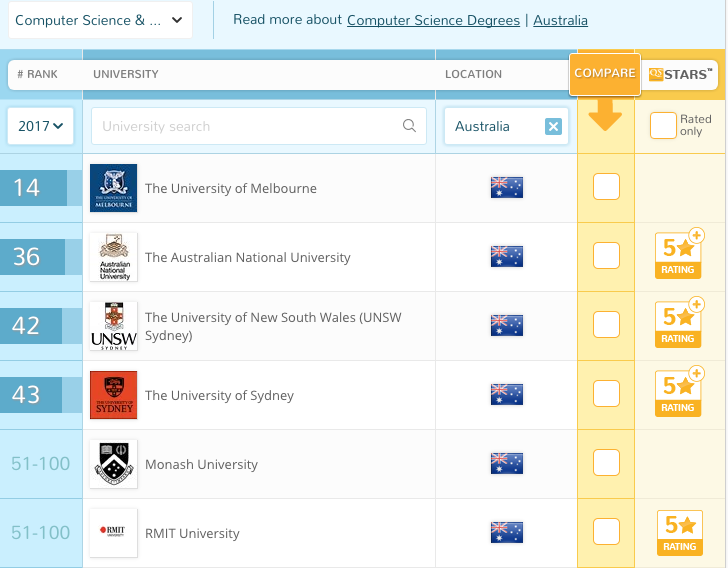Click the UNSW Sydney logo
The width and height of the screenshot is (728, 568).
(x=113, y=326)
